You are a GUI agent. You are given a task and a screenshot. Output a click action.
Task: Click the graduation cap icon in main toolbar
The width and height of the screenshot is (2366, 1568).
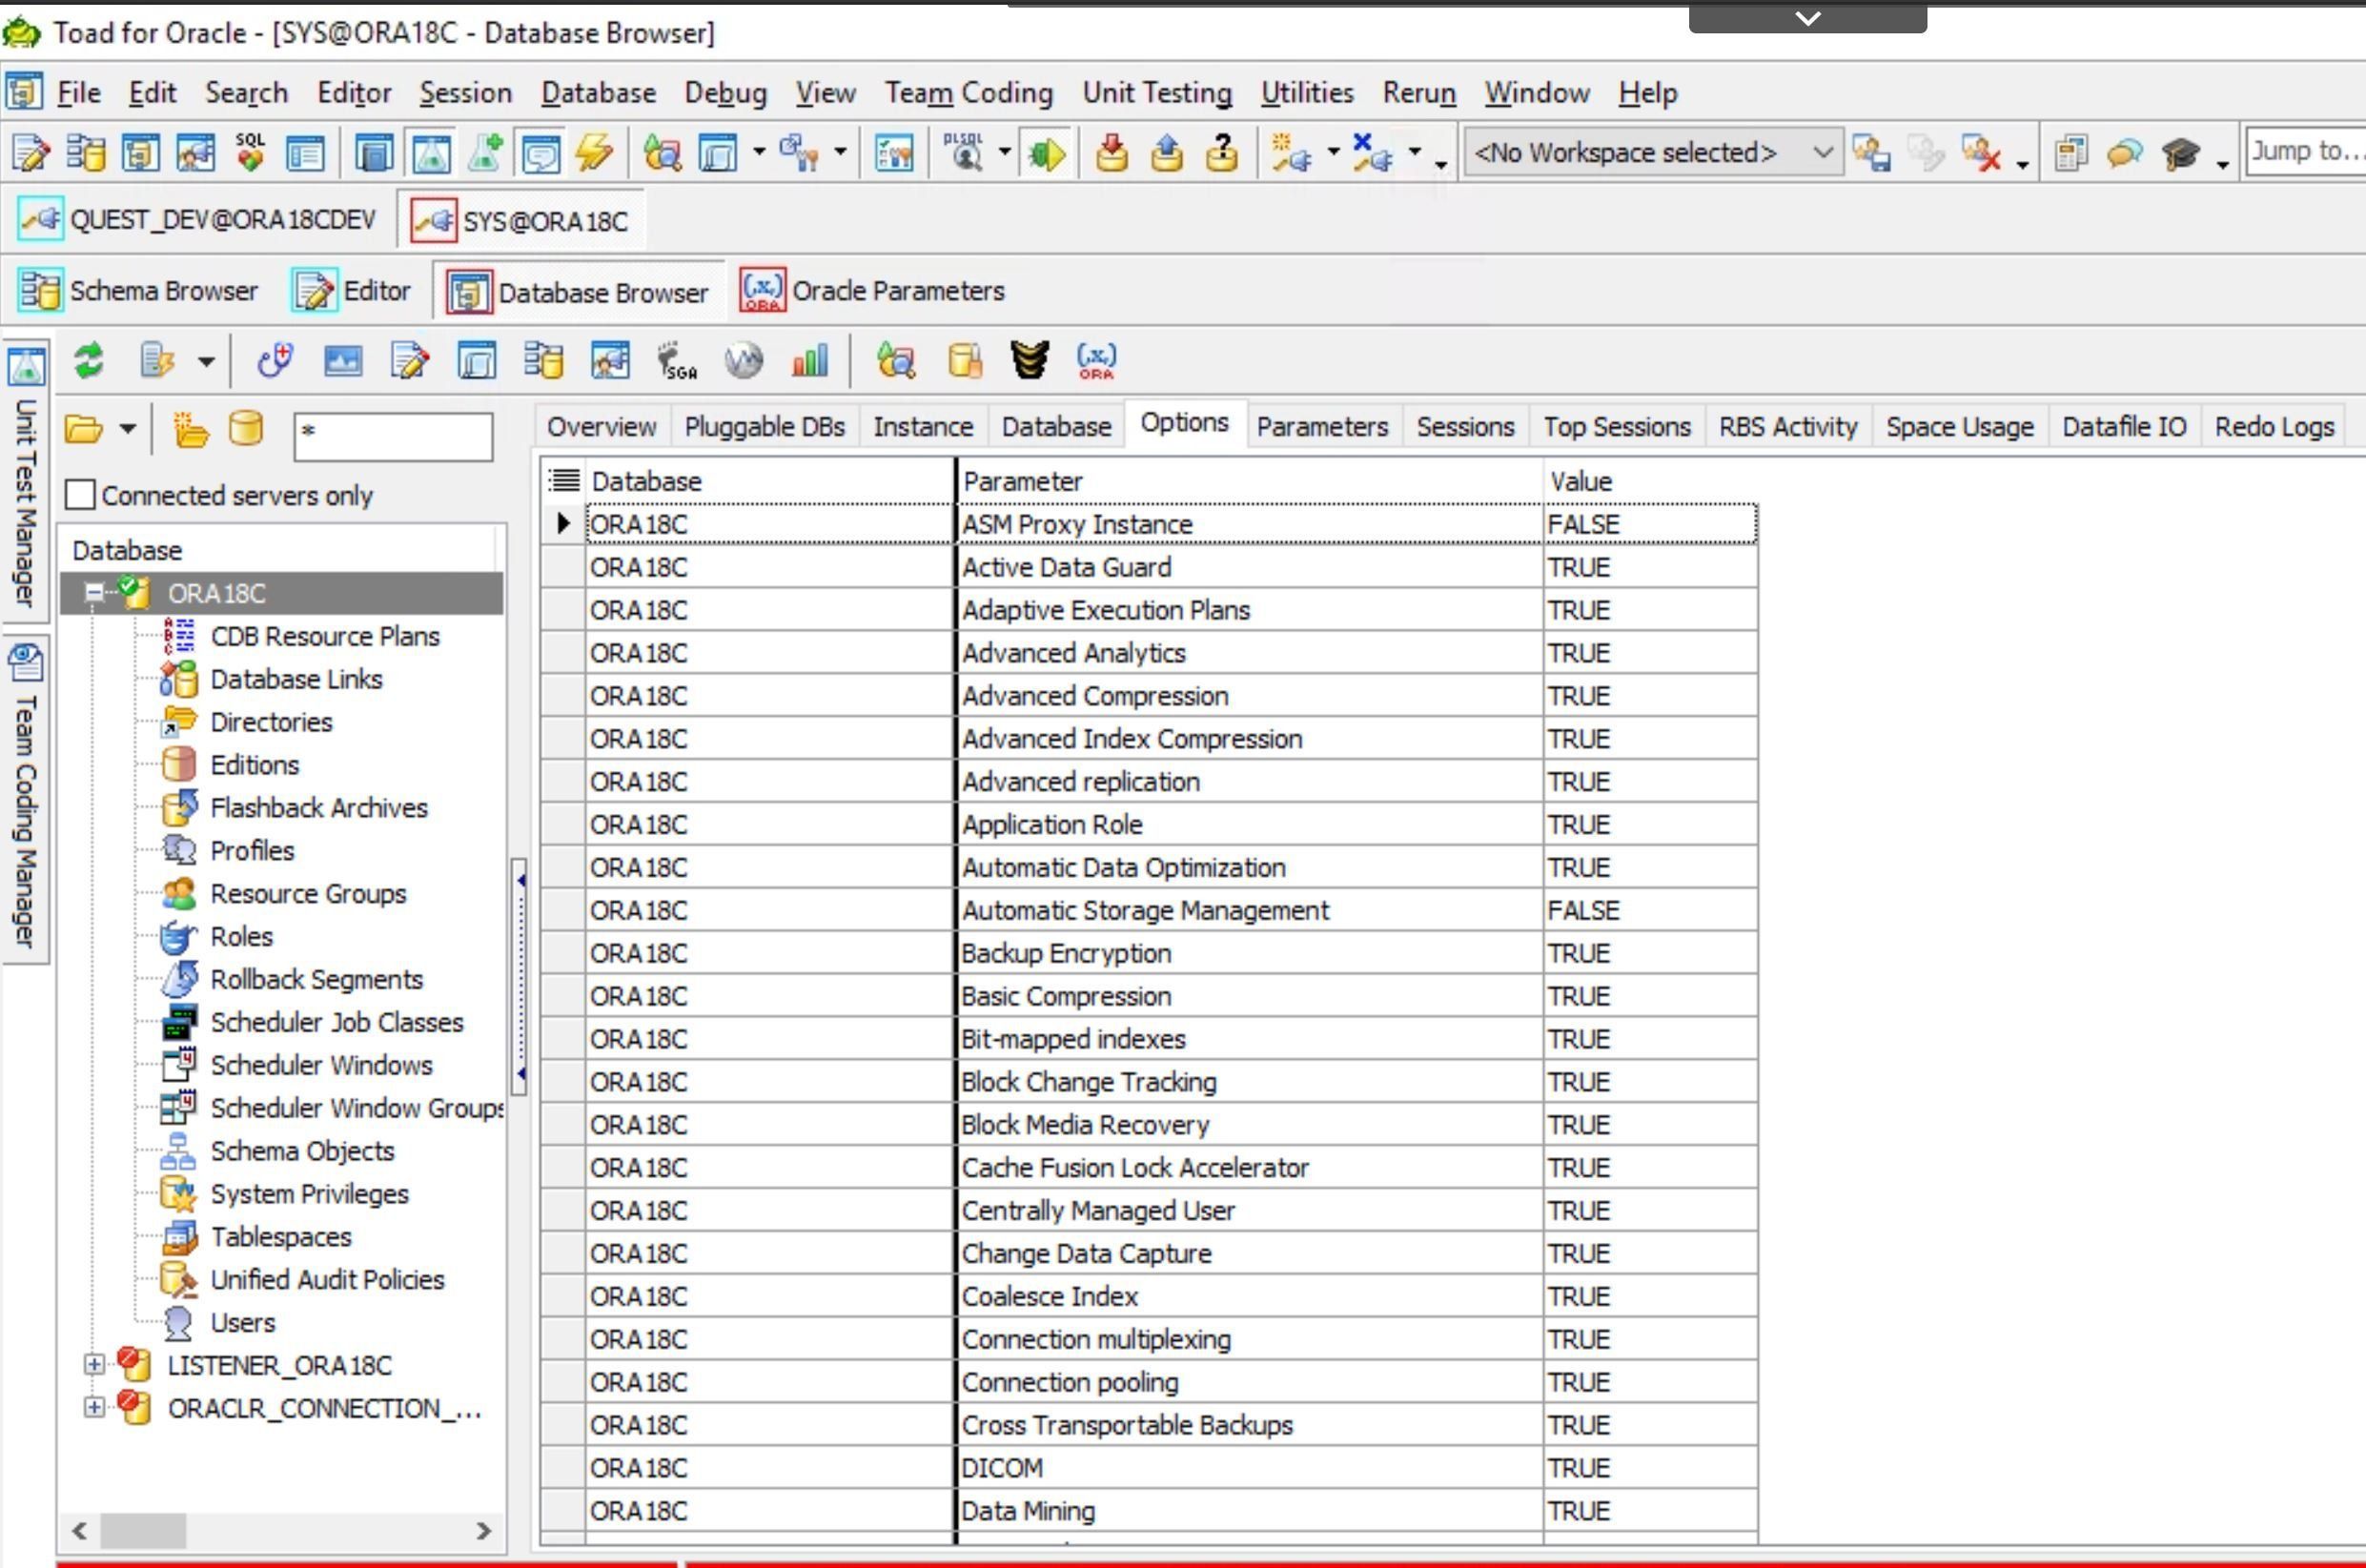(x=2179, y=153)
